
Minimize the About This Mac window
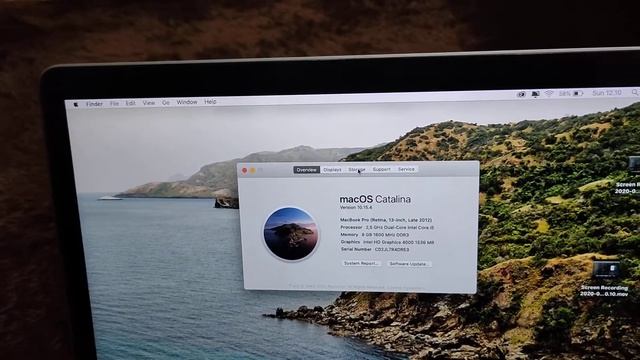253,170
